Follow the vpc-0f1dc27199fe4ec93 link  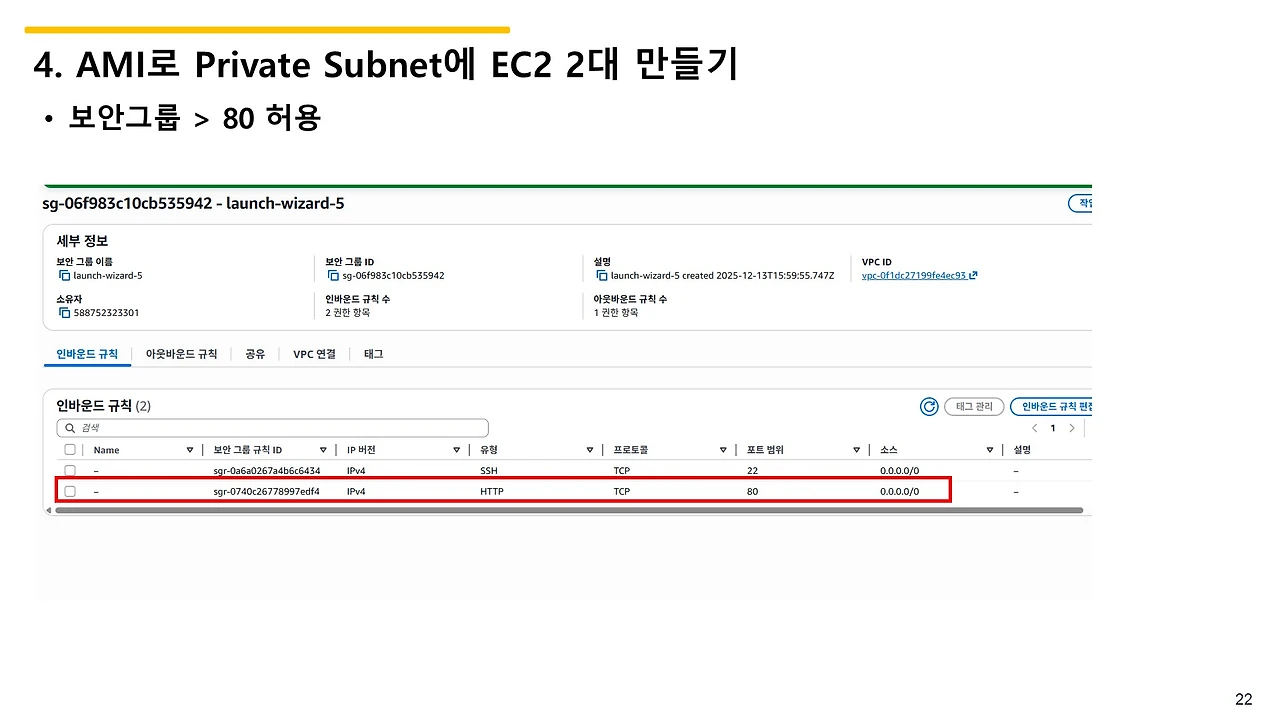pos(913,274)
